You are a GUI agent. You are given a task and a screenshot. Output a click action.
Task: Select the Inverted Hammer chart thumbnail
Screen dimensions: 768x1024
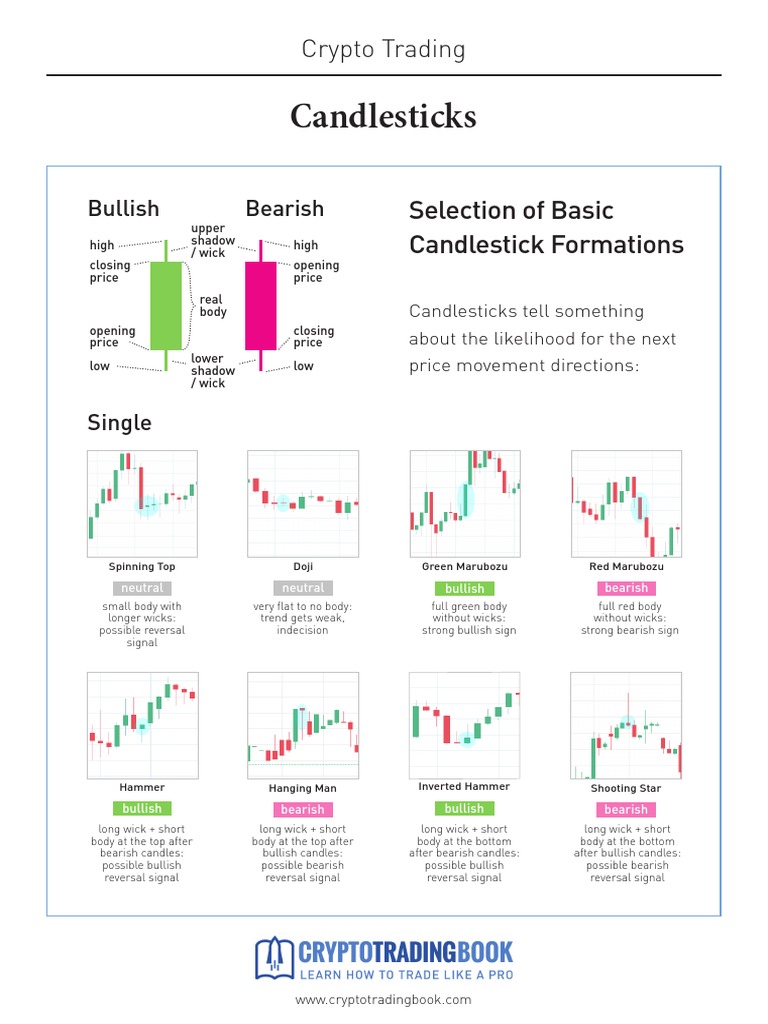click(x=465, y=725)
